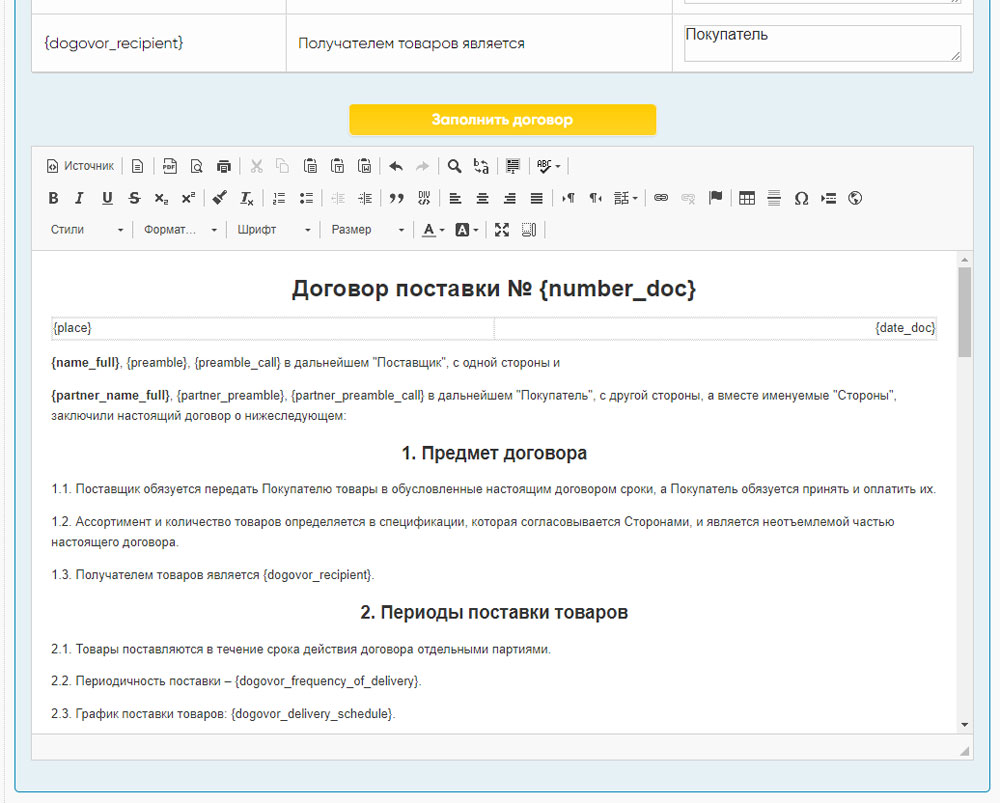Toggle strikethrough formatting

(134, 198)
